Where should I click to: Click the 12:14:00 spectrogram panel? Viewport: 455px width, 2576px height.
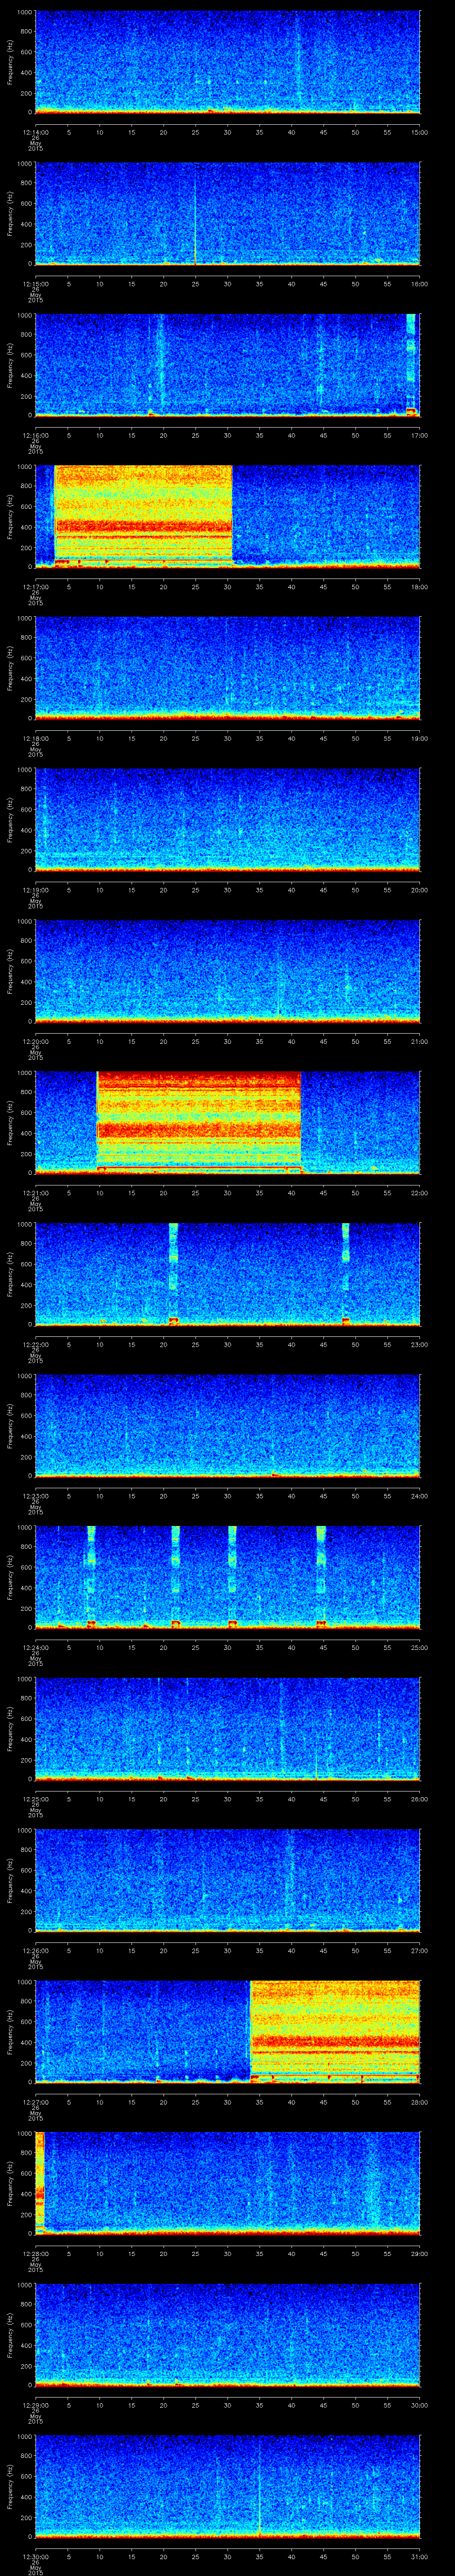click(228, 62)
